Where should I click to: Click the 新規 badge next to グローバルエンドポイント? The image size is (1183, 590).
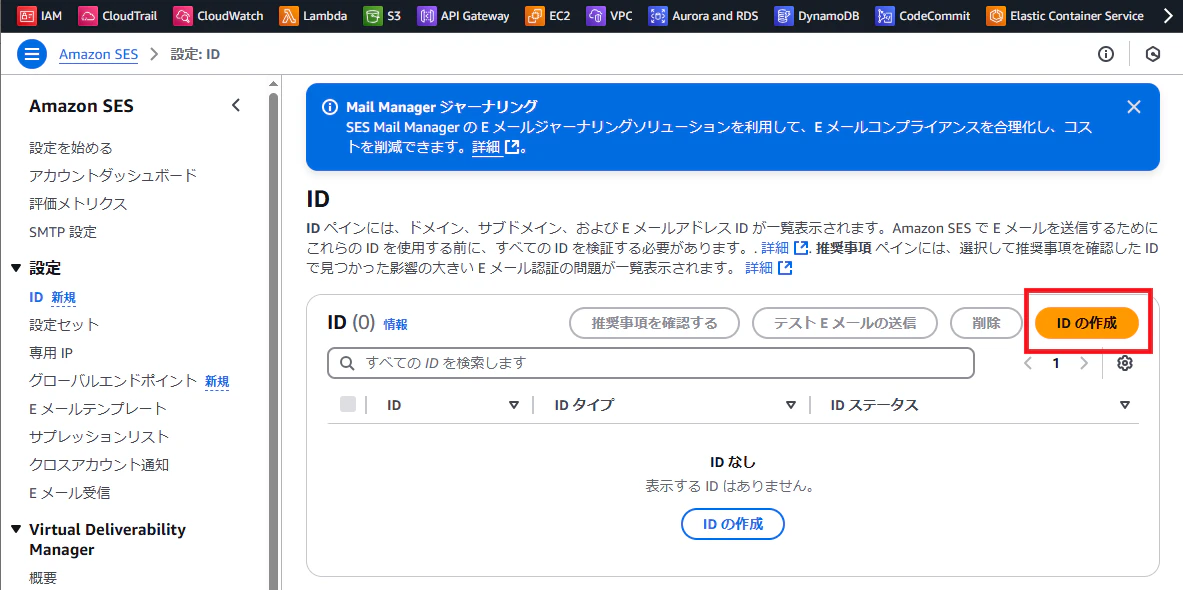pos(217,382)
